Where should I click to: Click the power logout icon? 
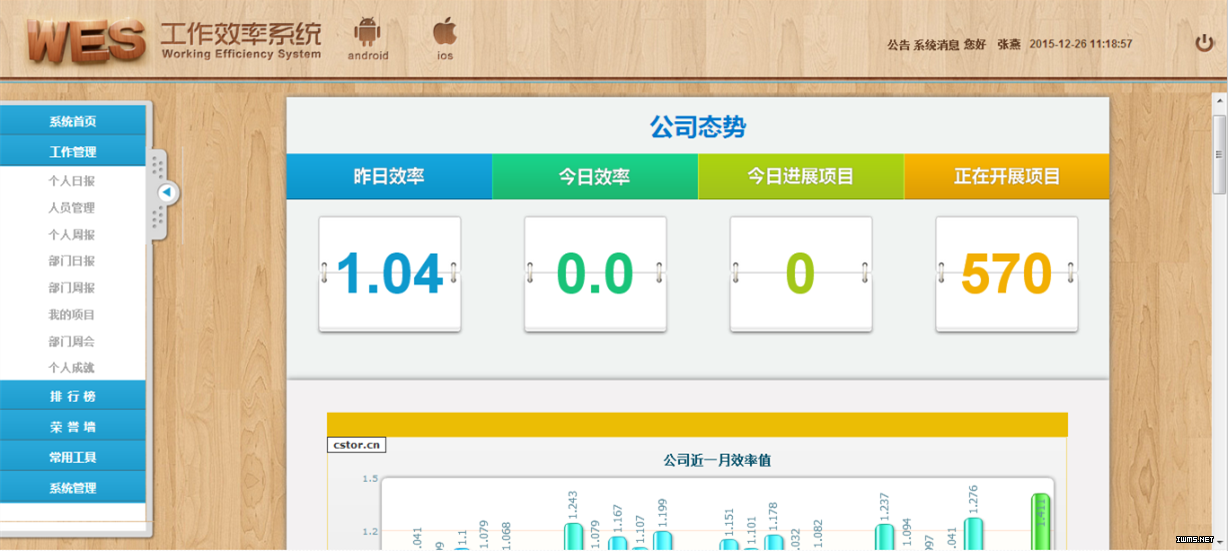point(1204,43)
